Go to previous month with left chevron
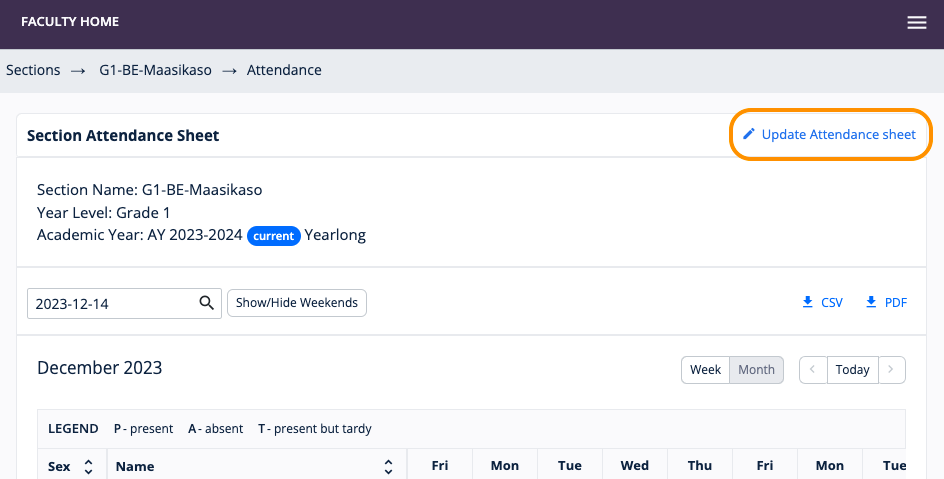The width and height of the screenshot is (944, 479). tap(812, 370)
